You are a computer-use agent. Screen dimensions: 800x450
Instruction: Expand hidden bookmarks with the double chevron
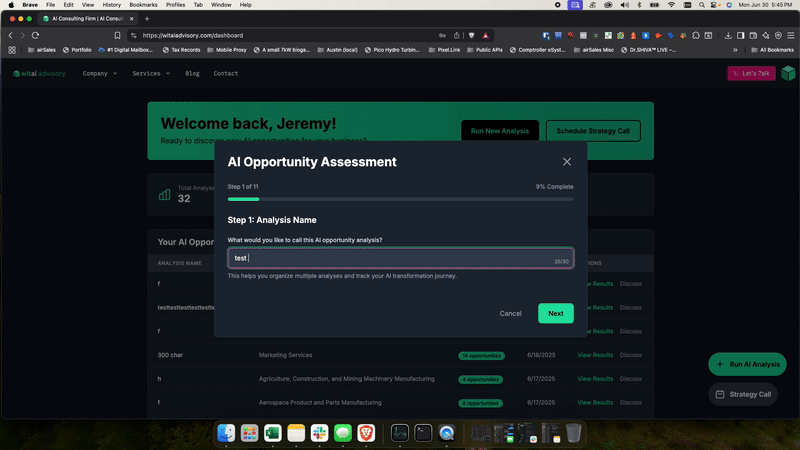[x=735, y=50]
